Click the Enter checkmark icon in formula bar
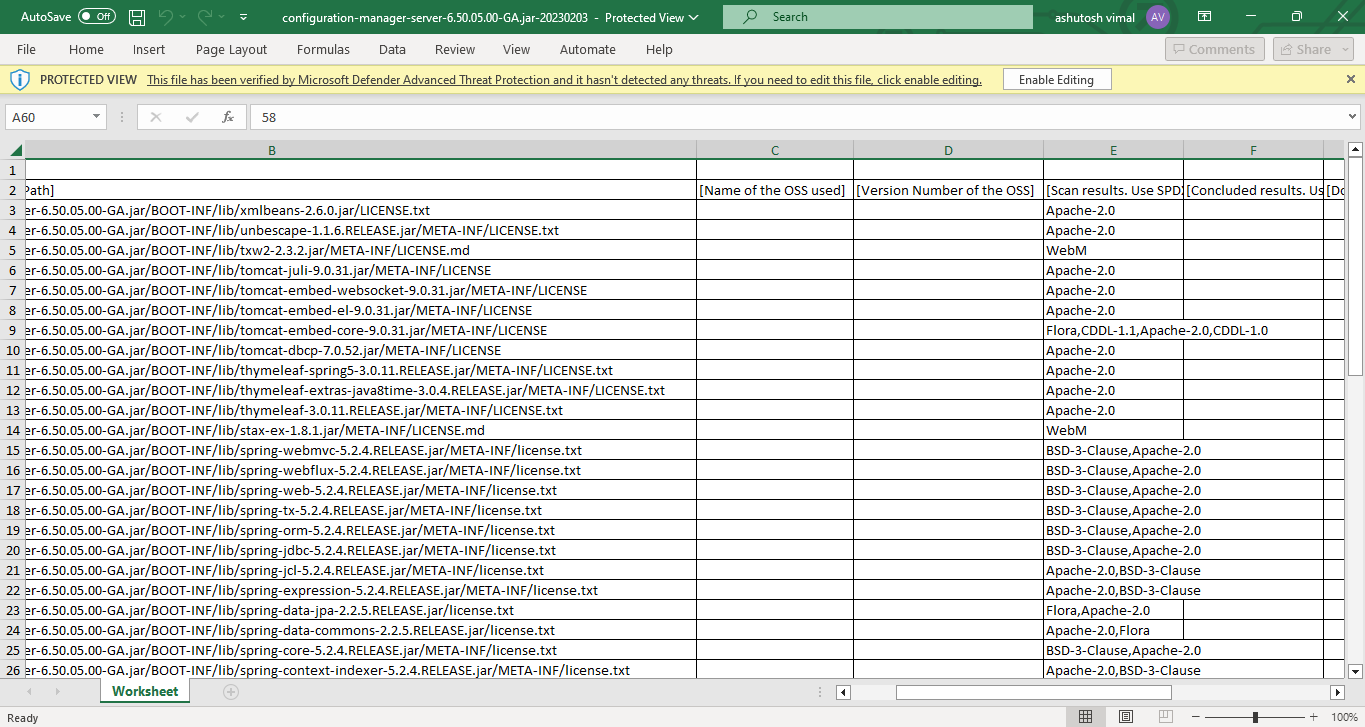This screenshot has width=1365, height=727. pos(190,117)
